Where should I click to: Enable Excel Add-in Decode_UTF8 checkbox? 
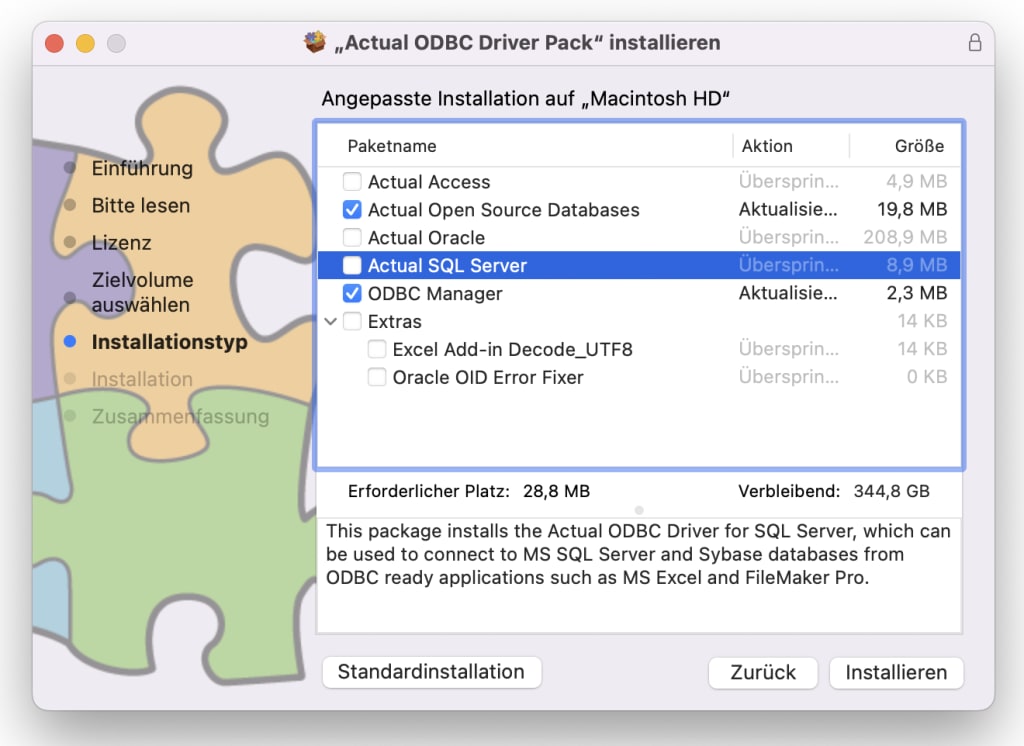(x=377, y=349)
